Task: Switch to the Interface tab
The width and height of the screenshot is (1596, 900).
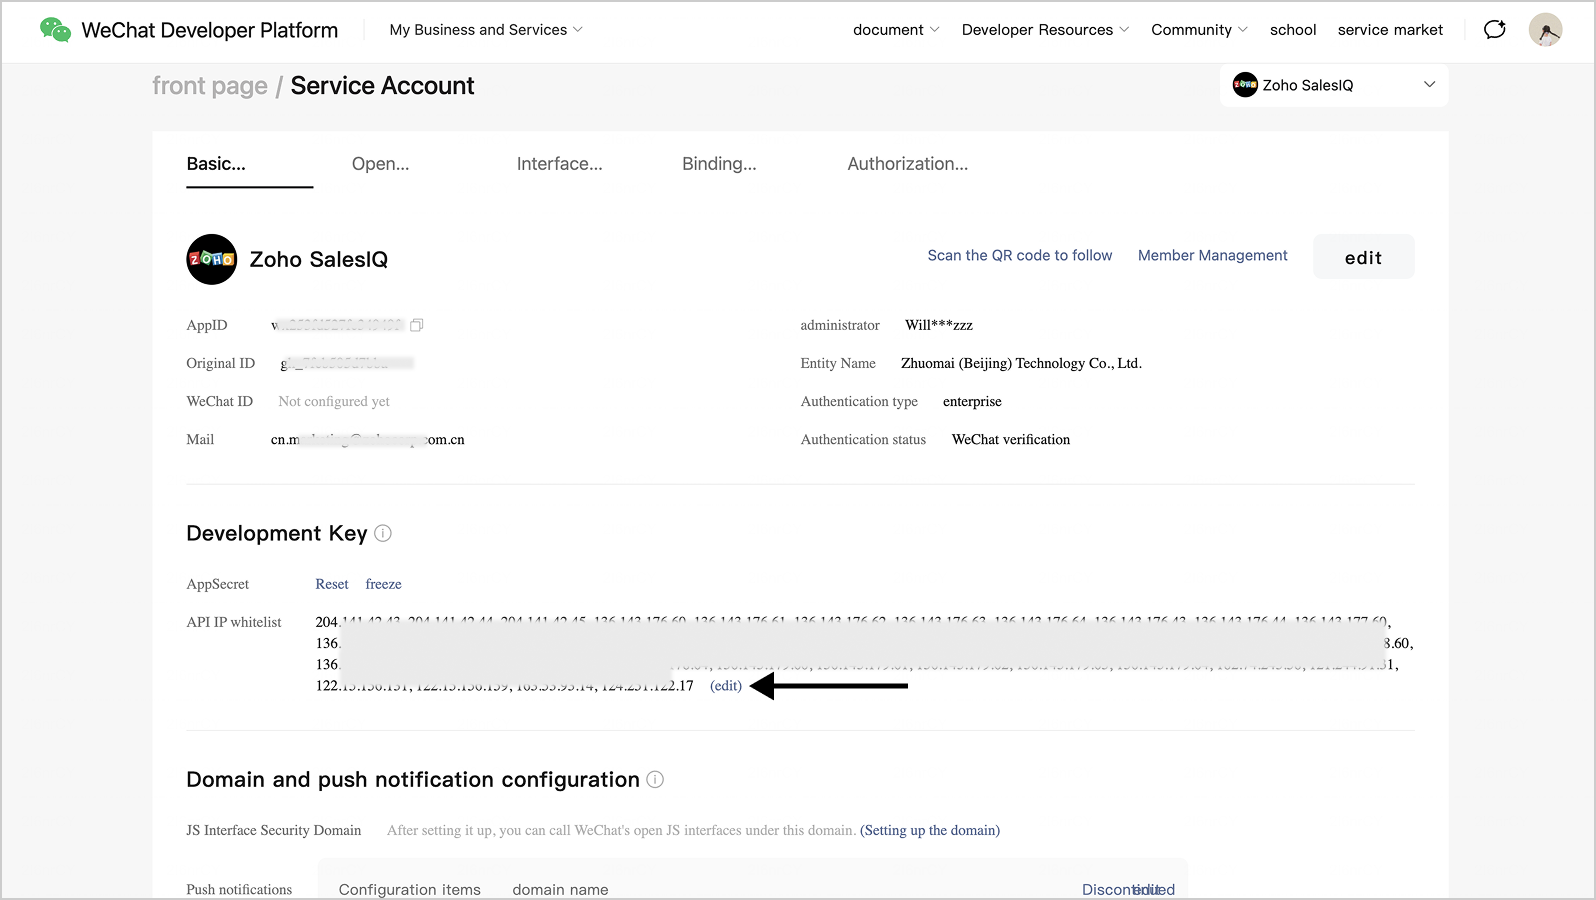Action: (559, 164)
